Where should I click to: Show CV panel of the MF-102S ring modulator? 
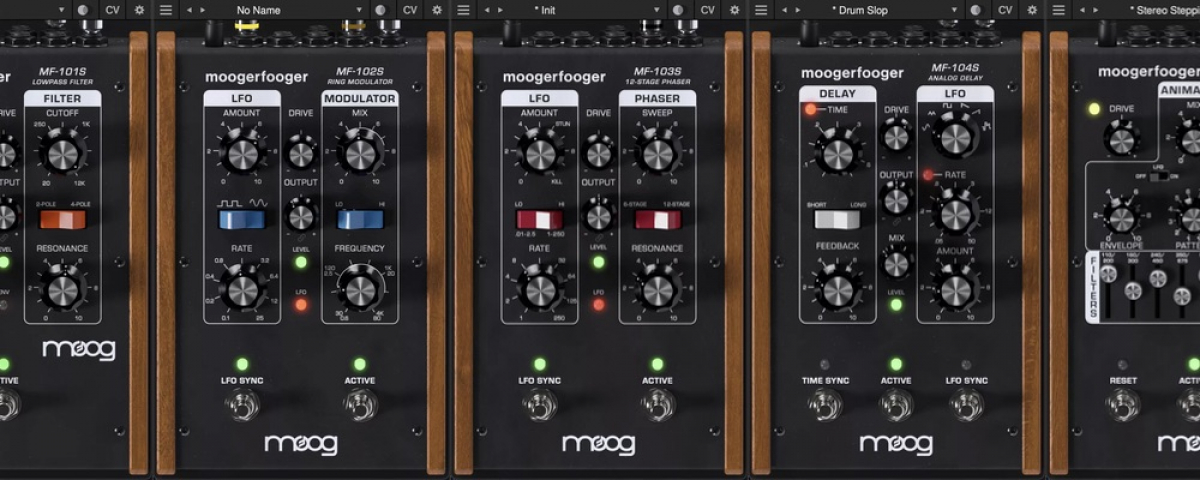409,9
